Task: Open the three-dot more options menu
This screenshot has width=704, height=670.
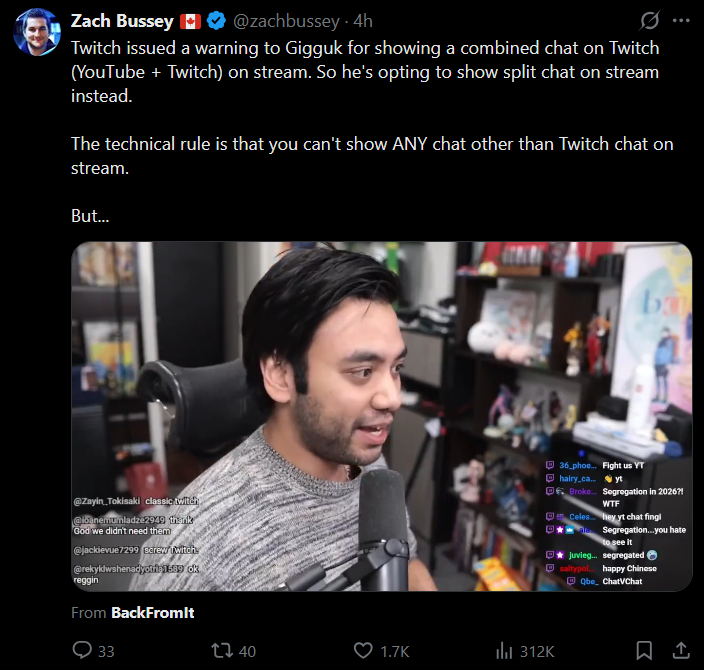Action: [681, 21]
